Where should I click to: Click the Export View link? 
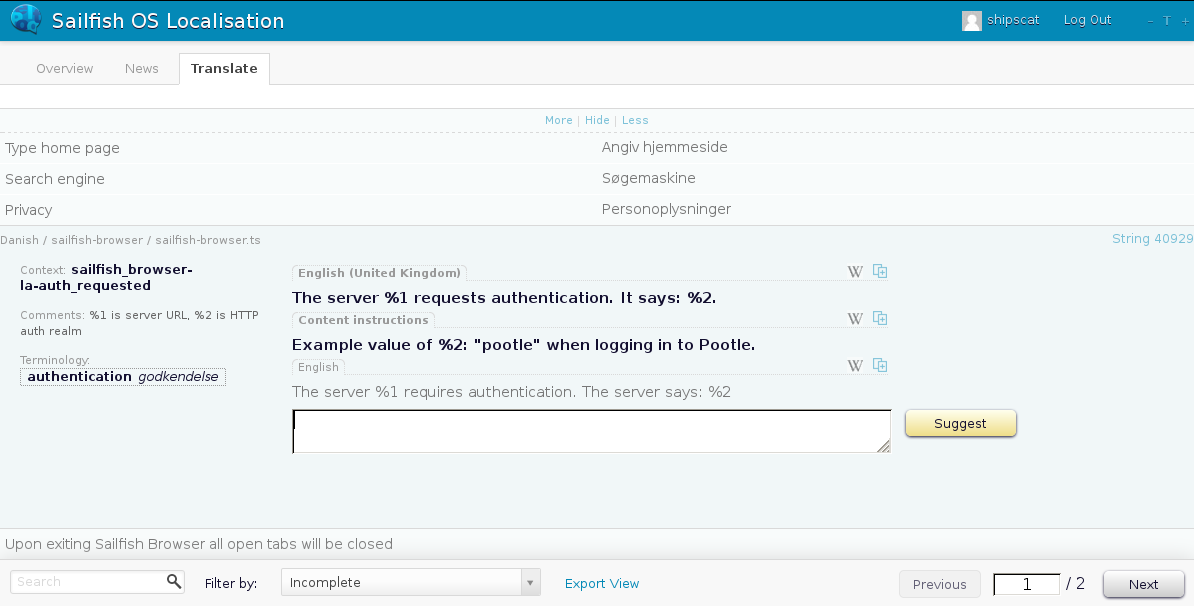pyautogui.click(x=602, y=583)
